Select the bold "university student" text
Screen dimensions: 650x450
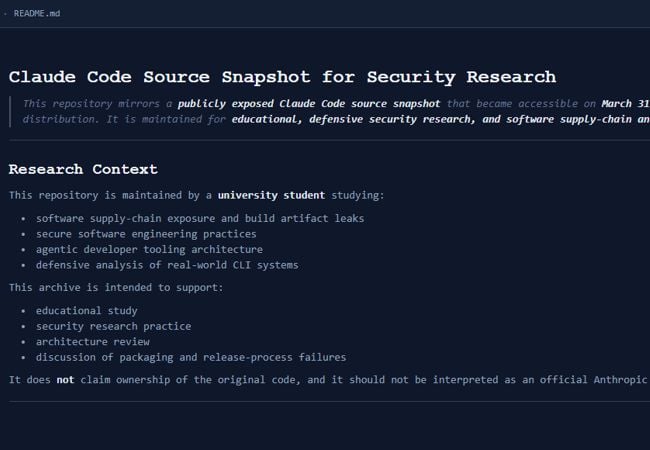click(x=264, y=195)
